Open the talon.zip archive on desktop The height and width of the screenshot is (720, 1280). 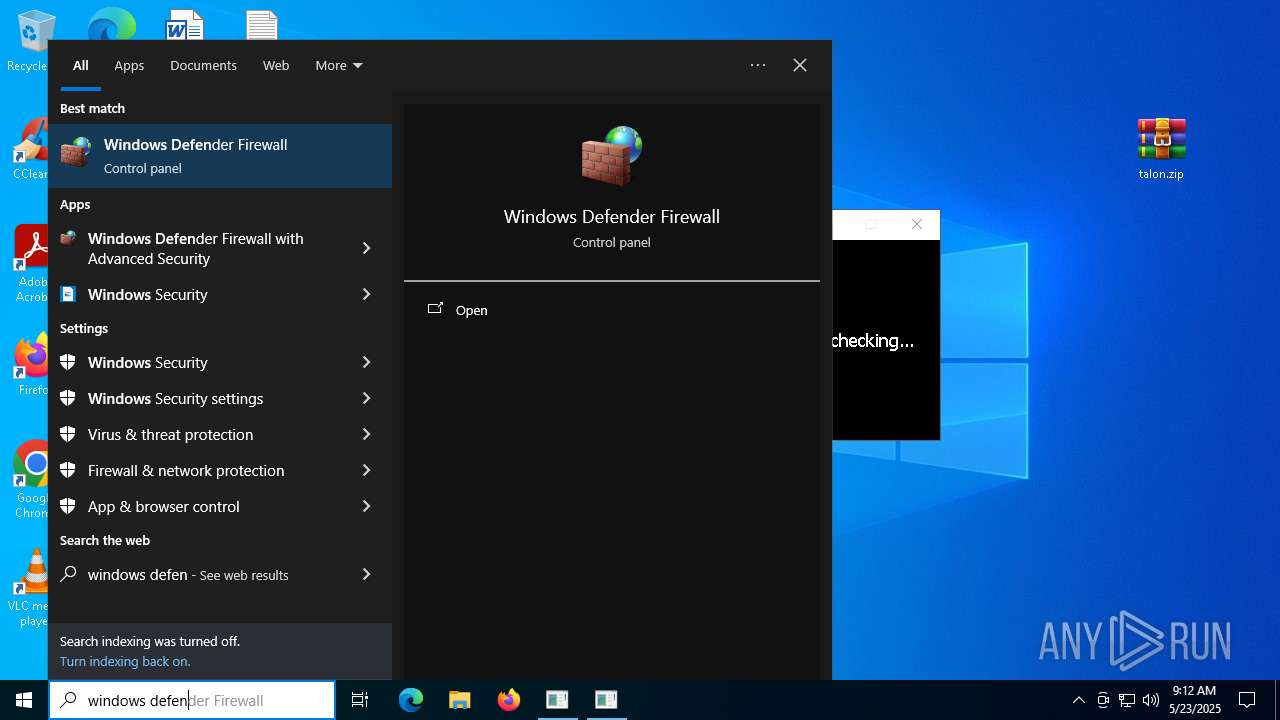click(1161, 149)
